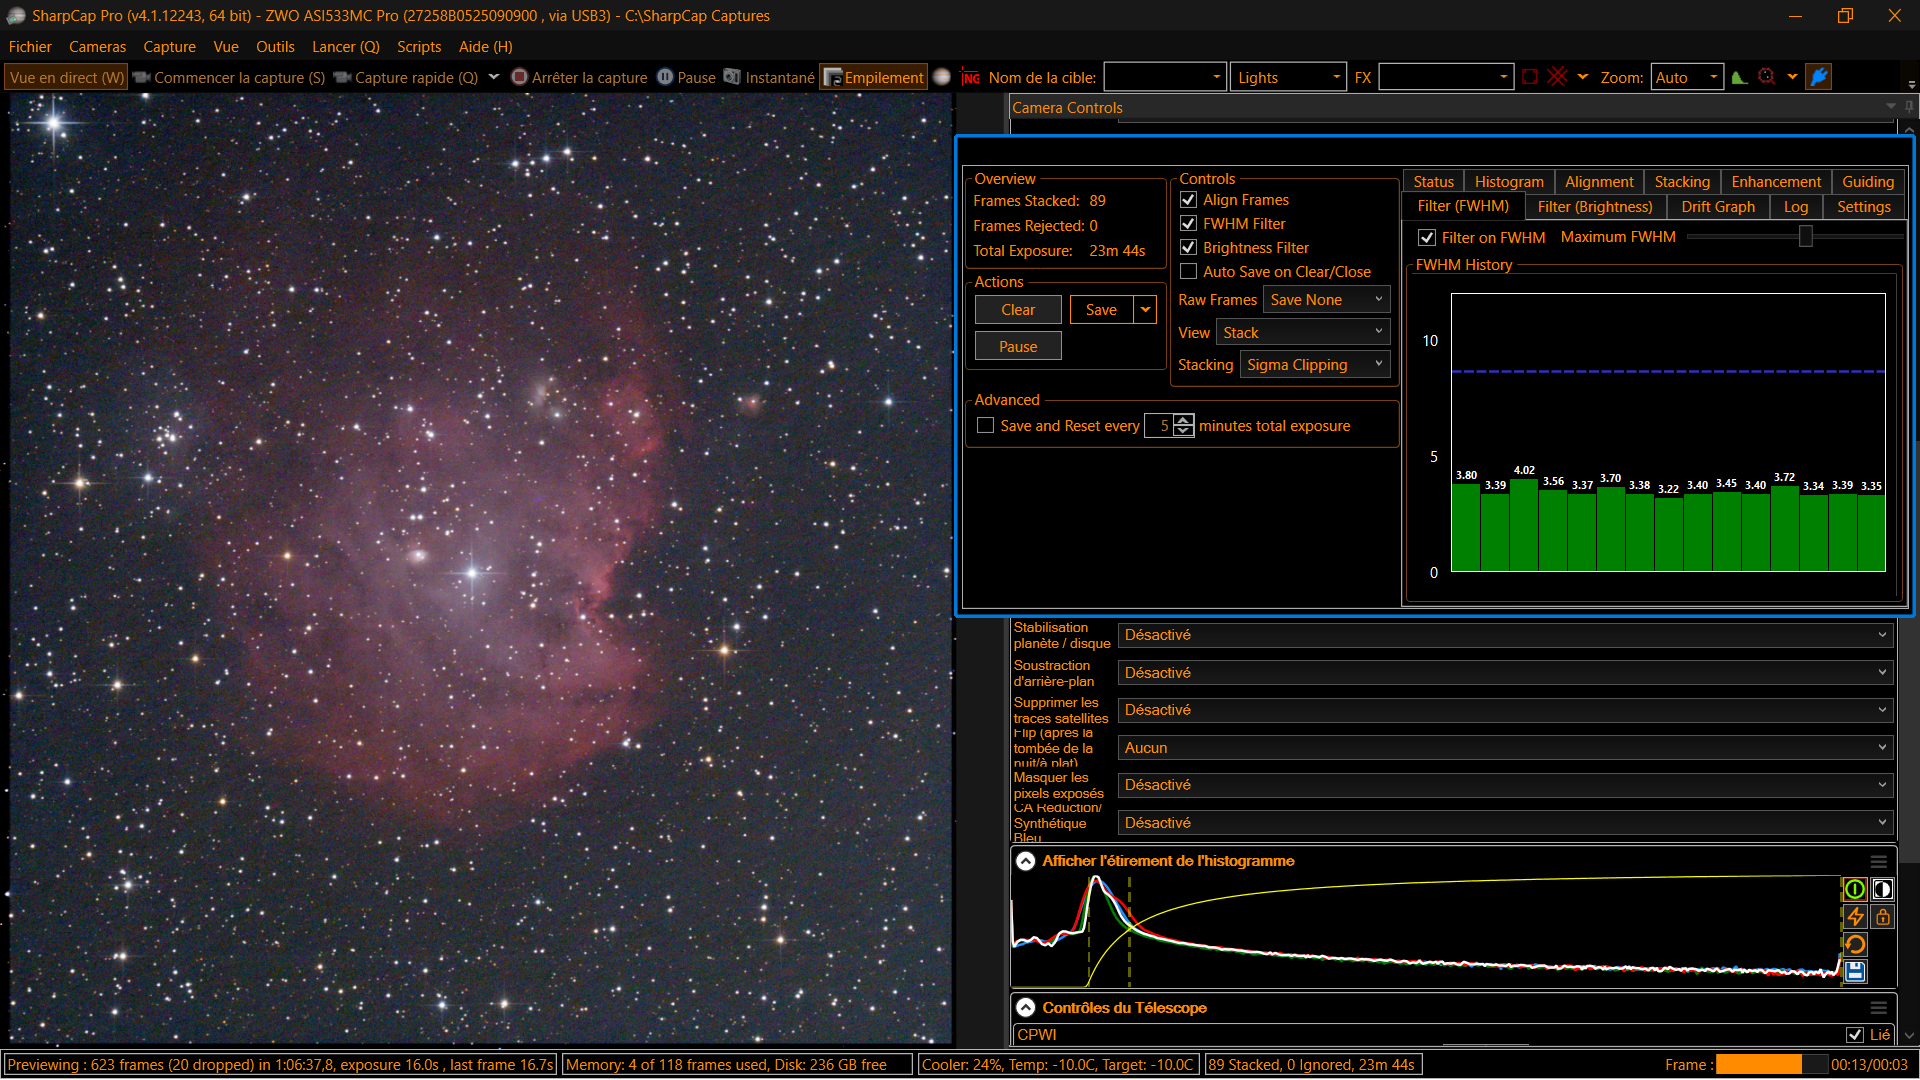Open the Contrôles du Télescope hamburger menu

pos(1878,1008)
